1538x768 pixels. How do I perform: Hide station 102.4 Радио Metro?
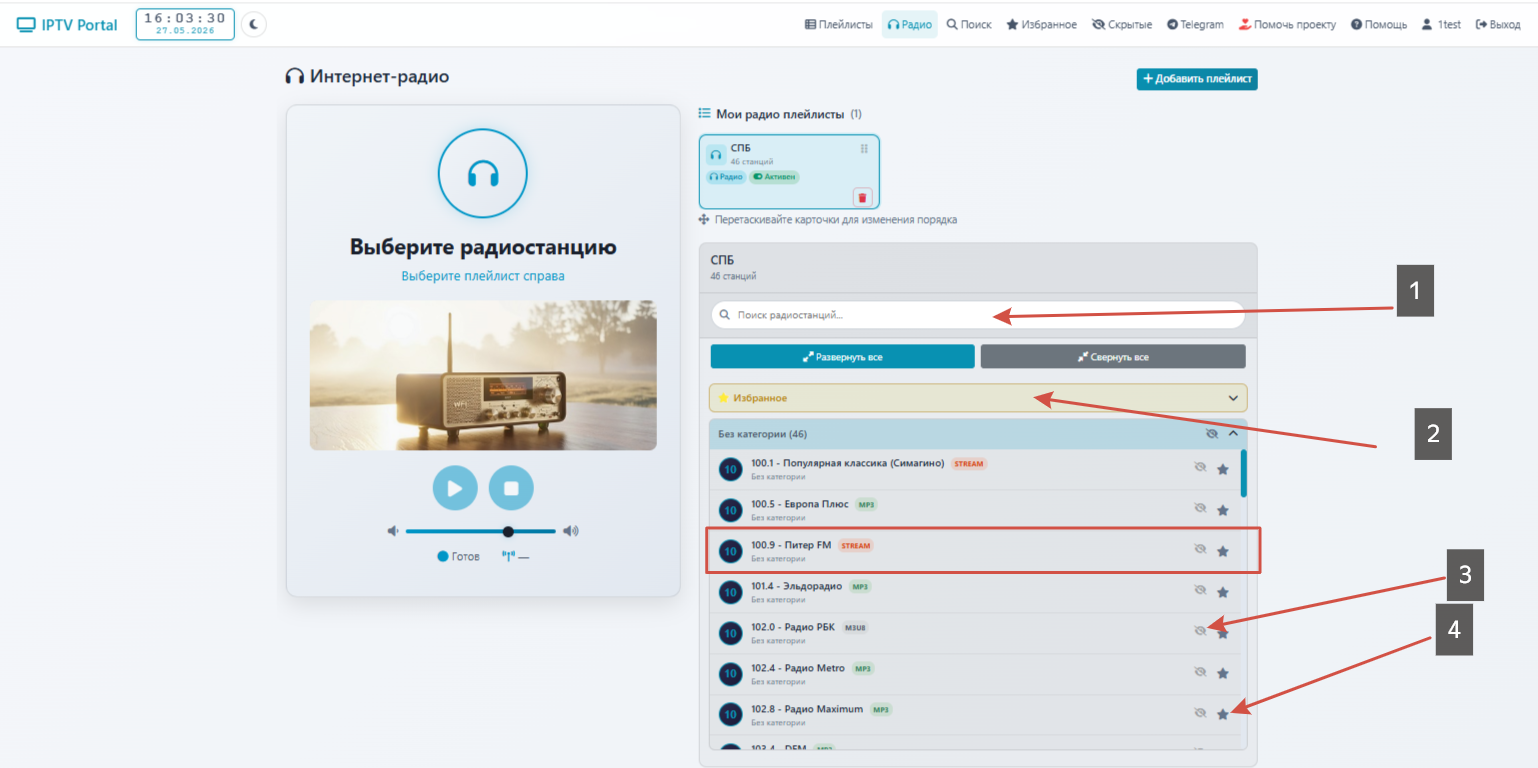point(1200,673)
